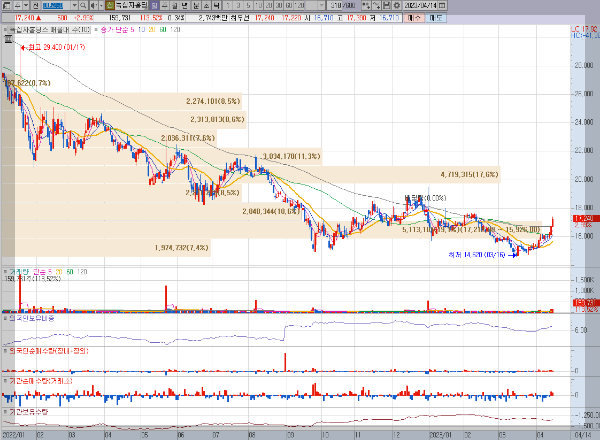Click the add-indicator icon left of line-plus icon

click(366, 5)
